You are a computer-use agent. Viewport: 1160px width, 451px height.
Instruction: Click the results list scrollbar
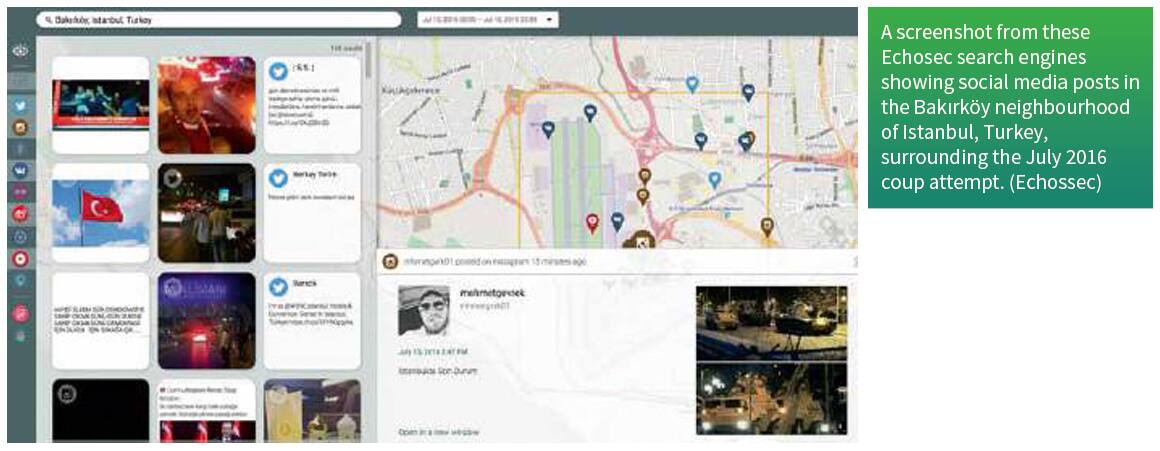tap(368, 63)
